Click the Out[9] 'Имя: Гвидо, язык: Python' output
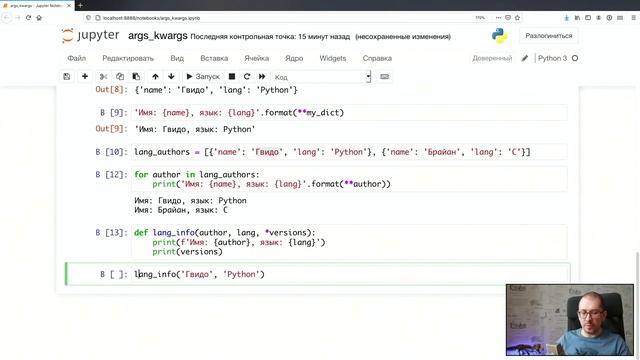 click(195, 129)
